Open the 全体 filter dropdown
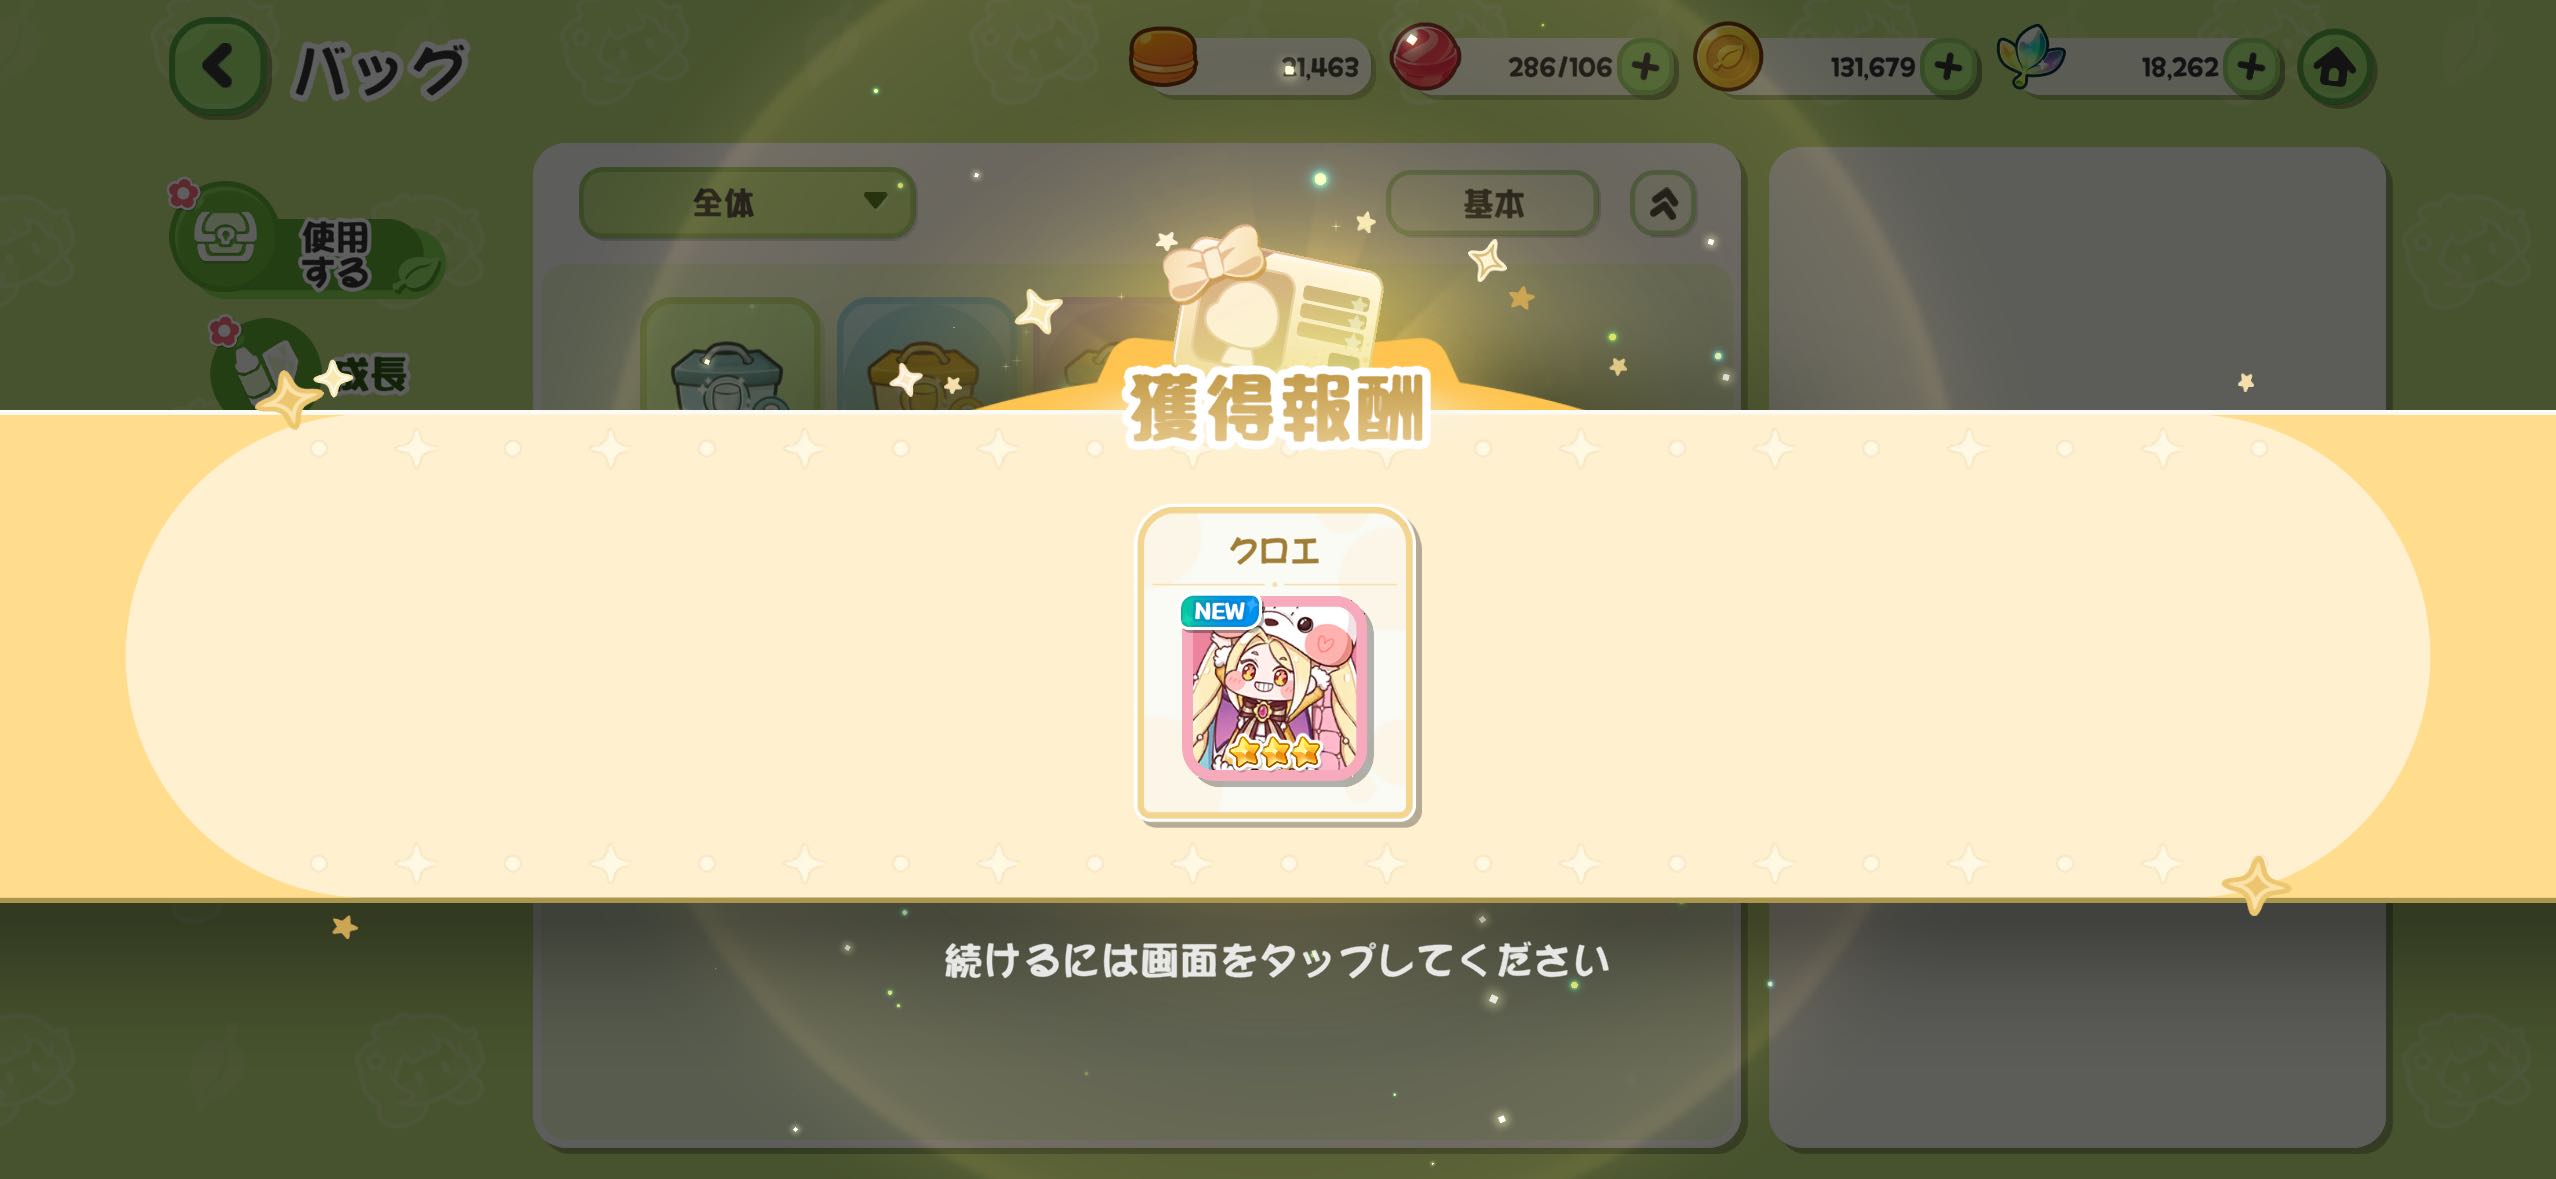This screenshot has width=2556, height=1179. coord(747,203)
